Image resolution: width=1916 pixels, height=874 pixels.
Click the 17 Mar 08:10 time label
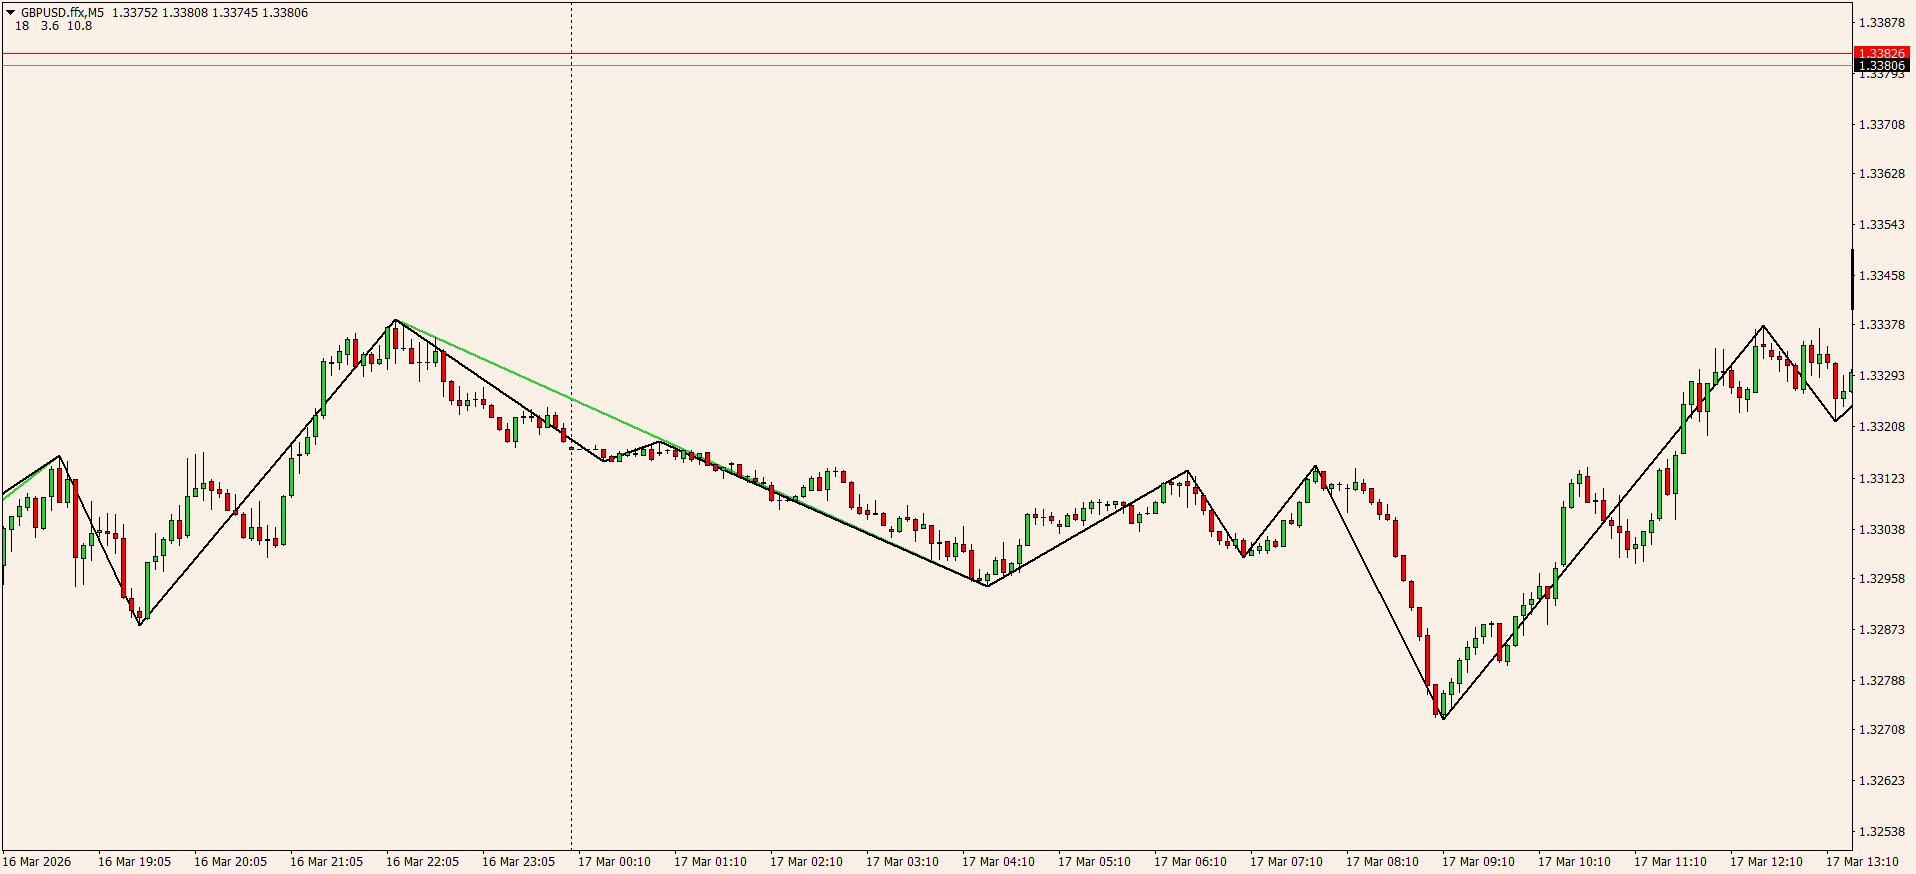tap(1382, 862)
